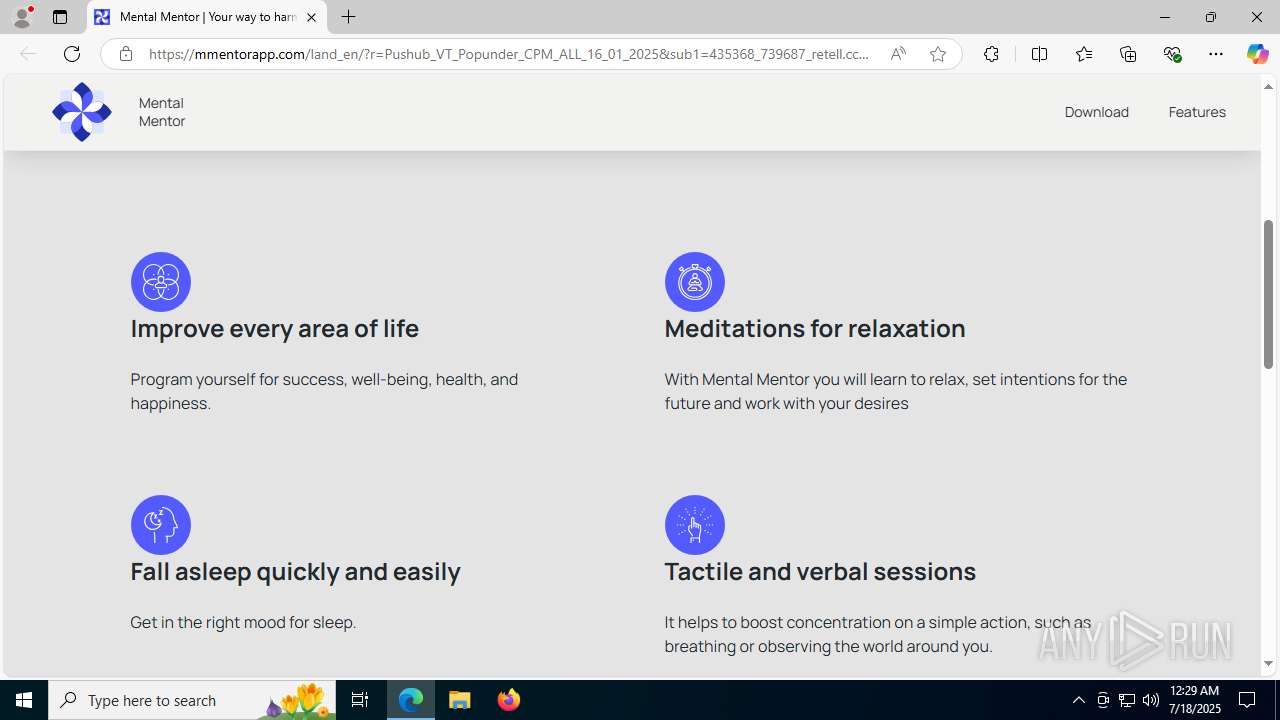The height and width of the screenshot is (720, 1280).
Task: Go to the Download section
Action: pyautogui.click(x=1096, y=112)
